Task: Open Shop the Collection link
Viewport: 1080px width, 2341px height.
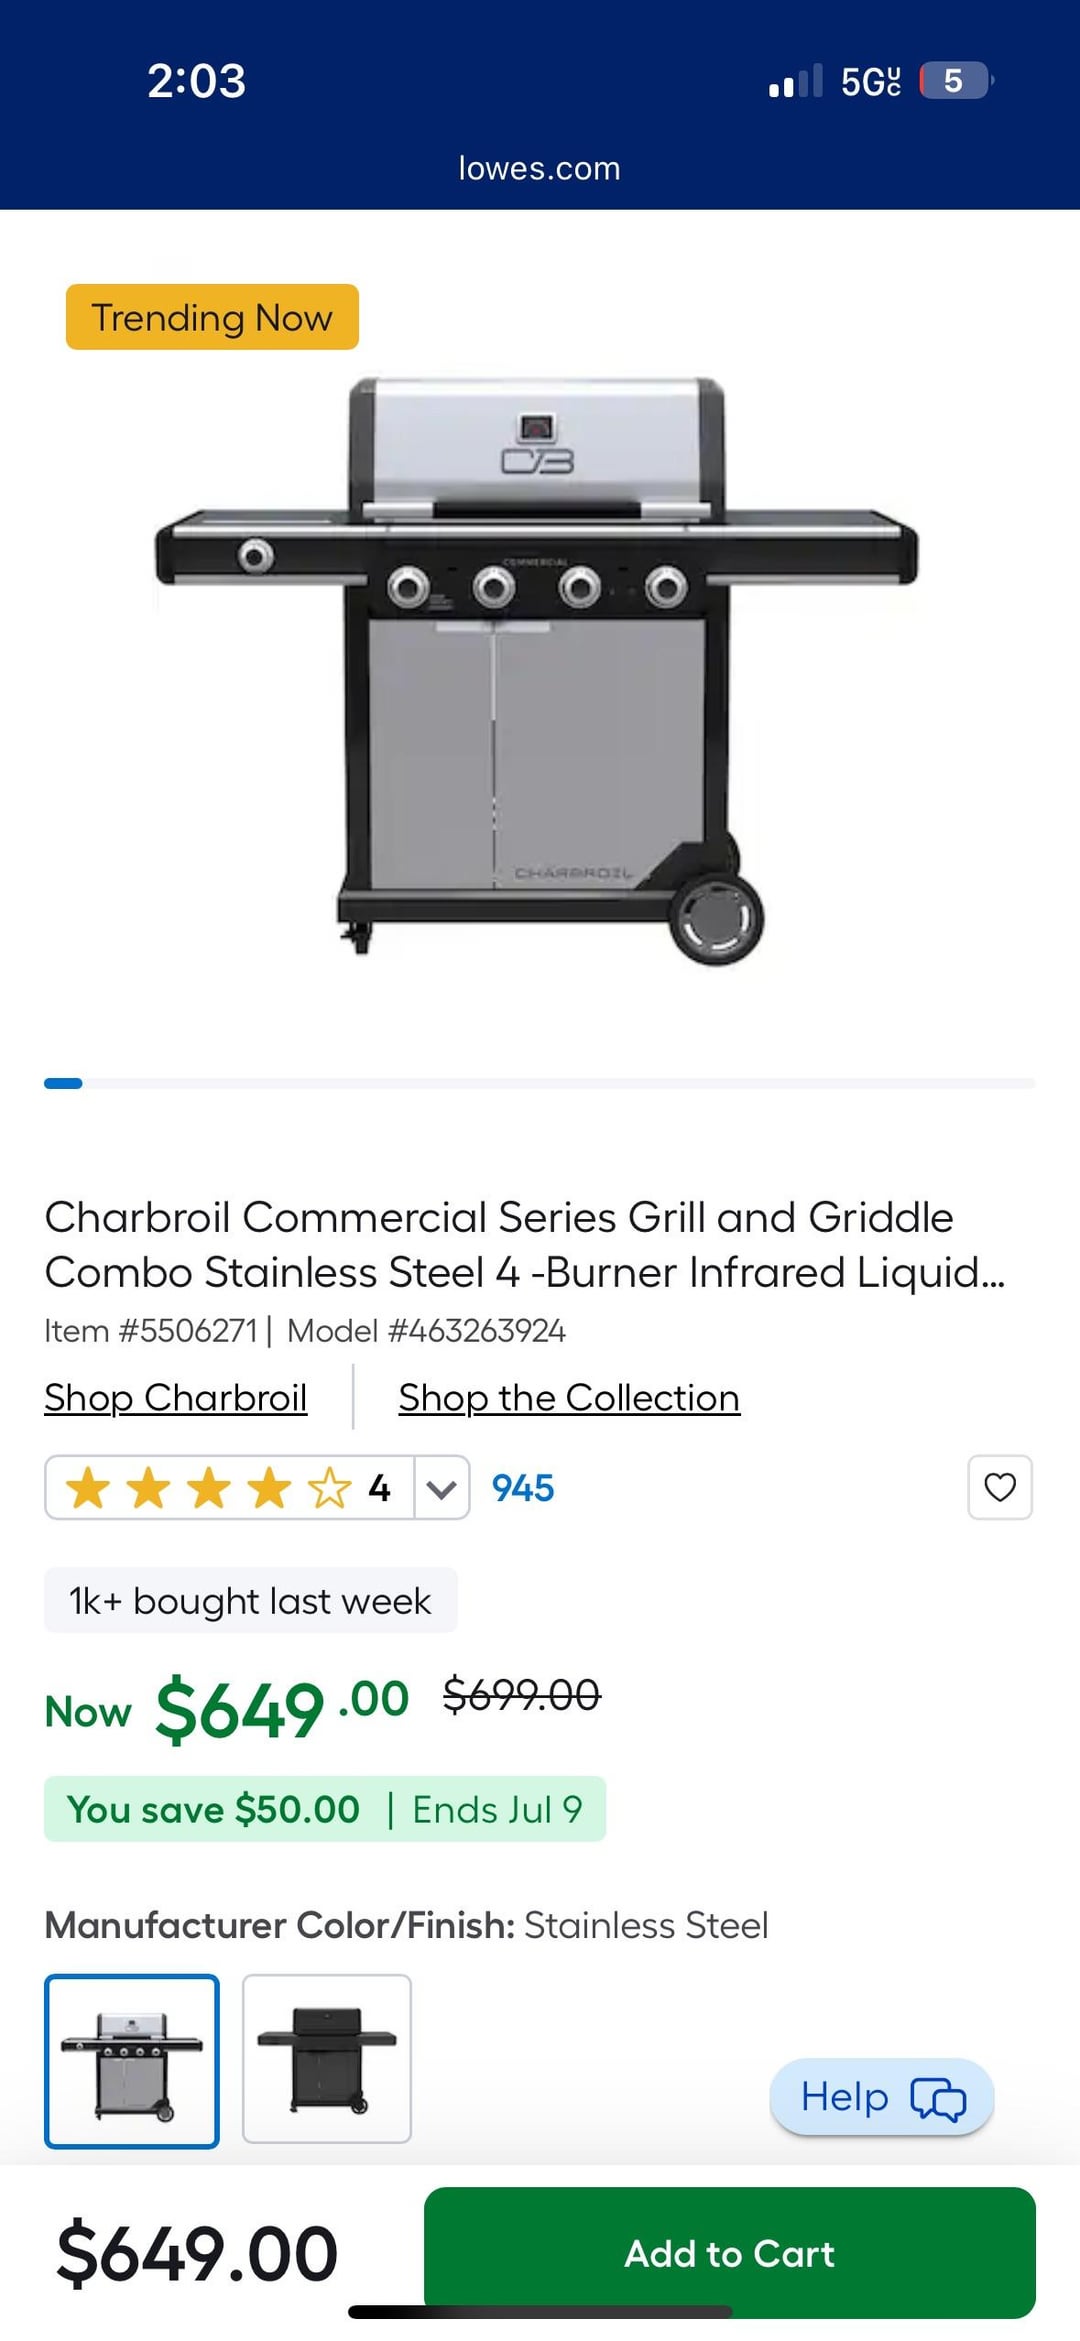Action: tap(569, 1397)
